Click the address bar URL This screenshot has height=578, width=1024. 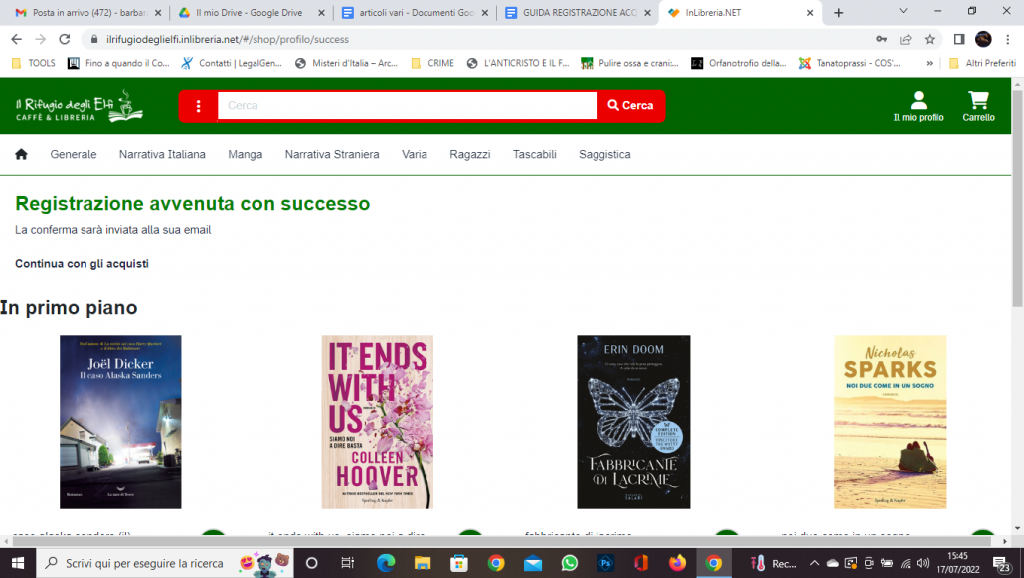tap(227, 39)
